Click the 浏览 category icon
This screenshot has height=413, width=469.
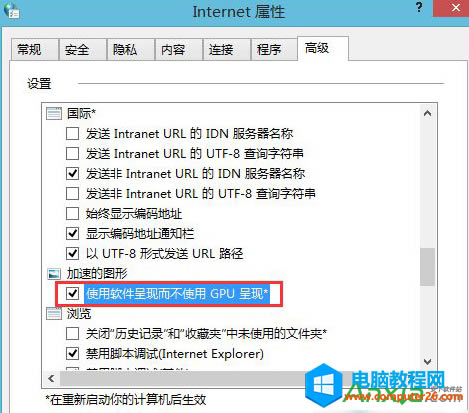pos(54,314)
